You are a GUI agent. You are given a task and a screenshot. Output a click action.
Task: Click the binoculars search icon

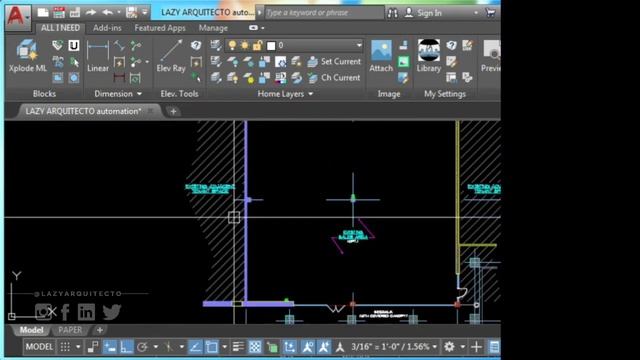[x=393, y=13]
